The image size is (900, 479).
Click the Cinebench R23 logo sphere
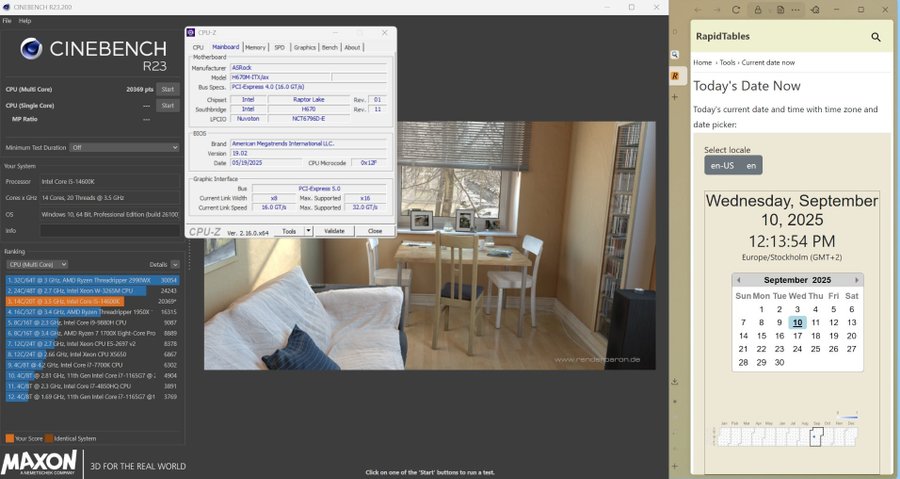tap(31, 49)
